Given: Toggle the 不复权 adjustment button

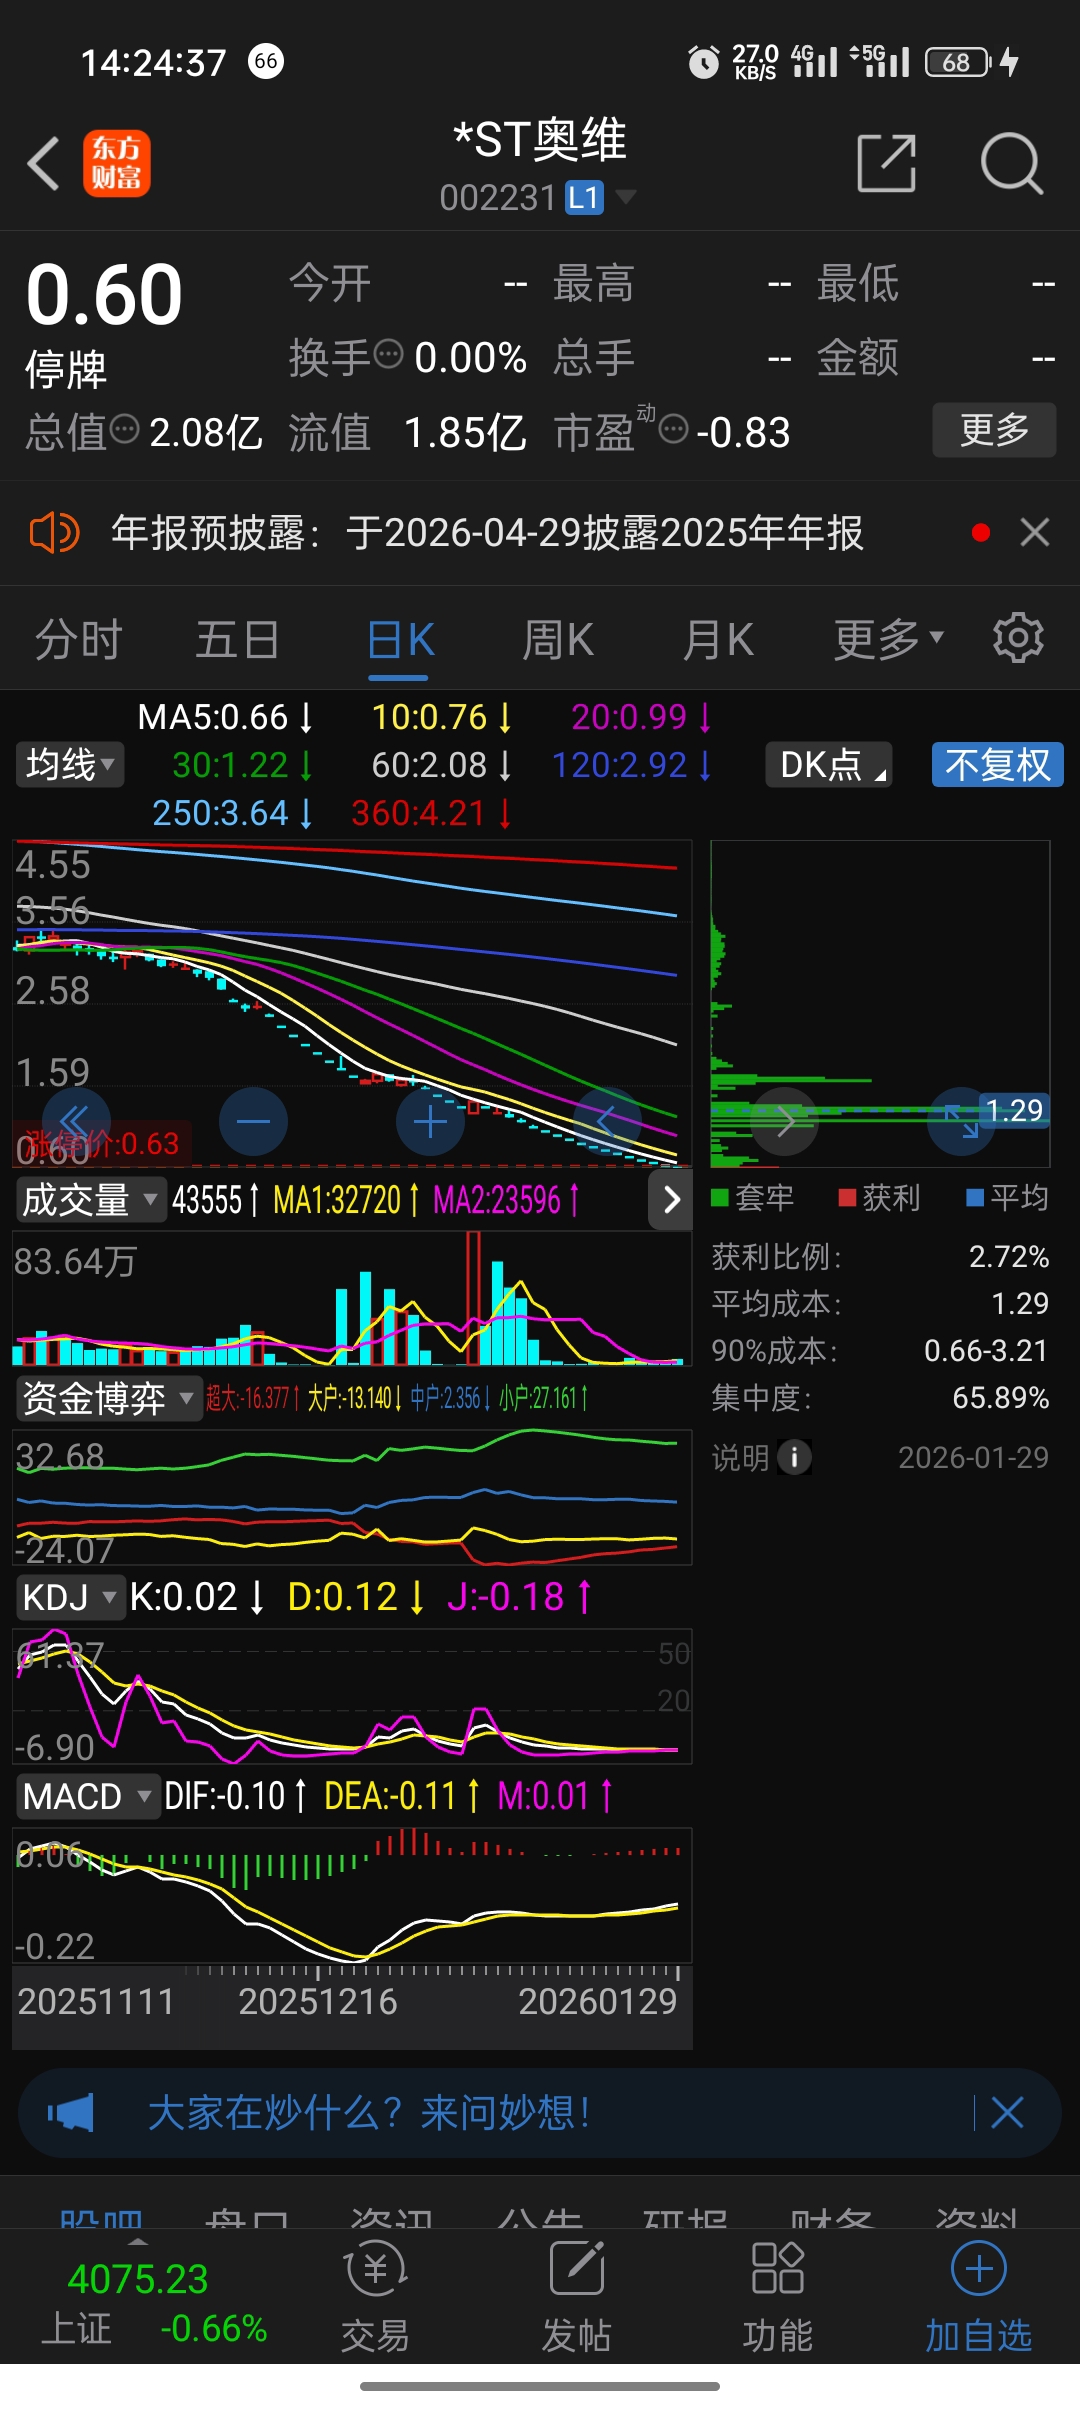Looking at the screenshot, I should coord(997,765).
